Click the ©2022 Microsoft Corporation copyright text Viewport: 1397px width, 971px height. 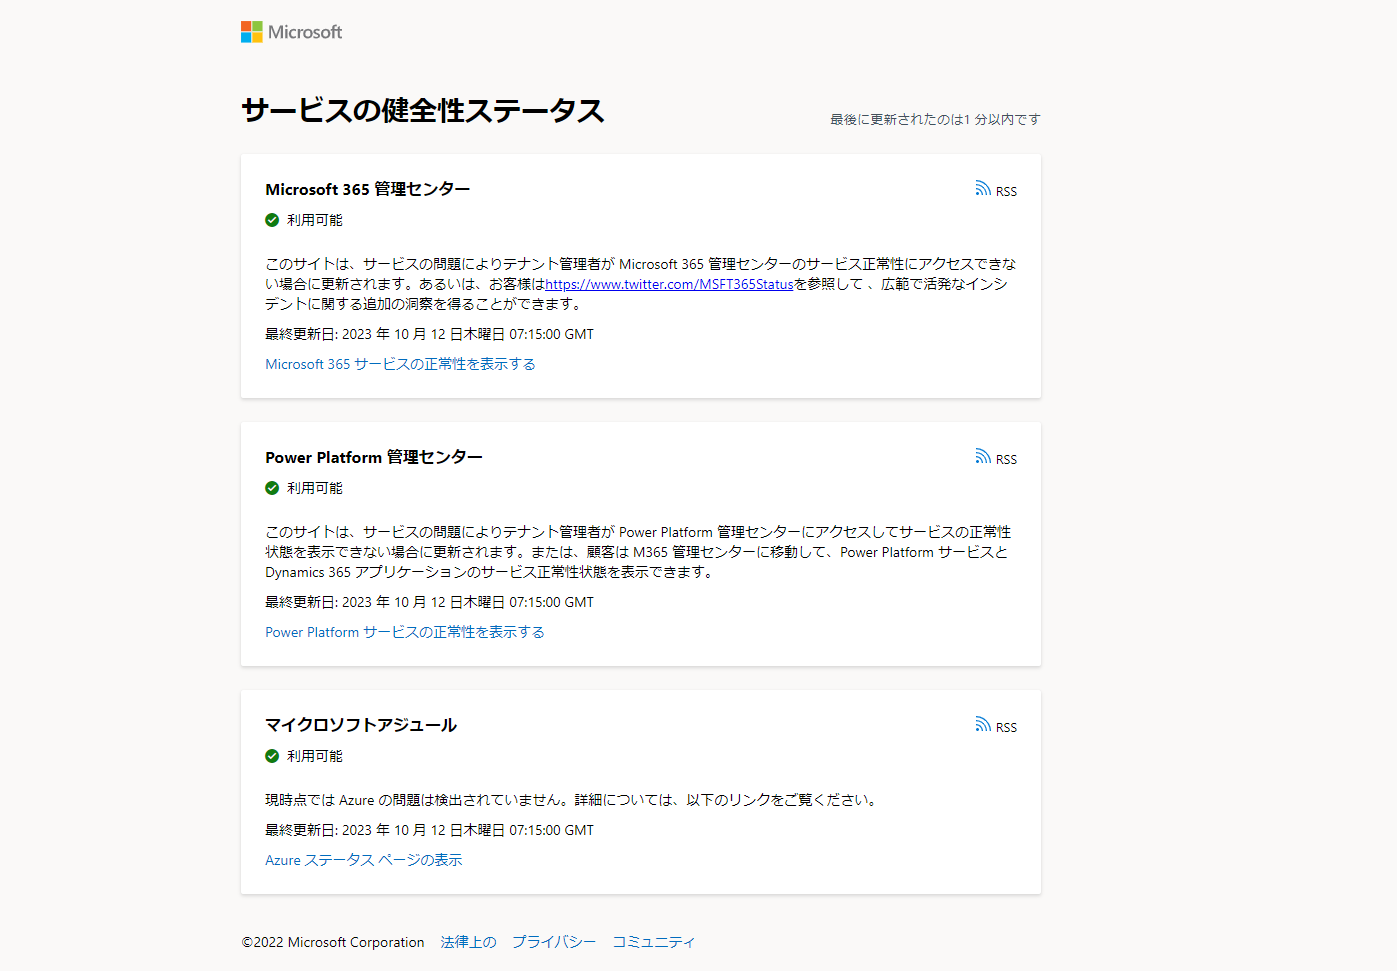click(x=333, y=942)
